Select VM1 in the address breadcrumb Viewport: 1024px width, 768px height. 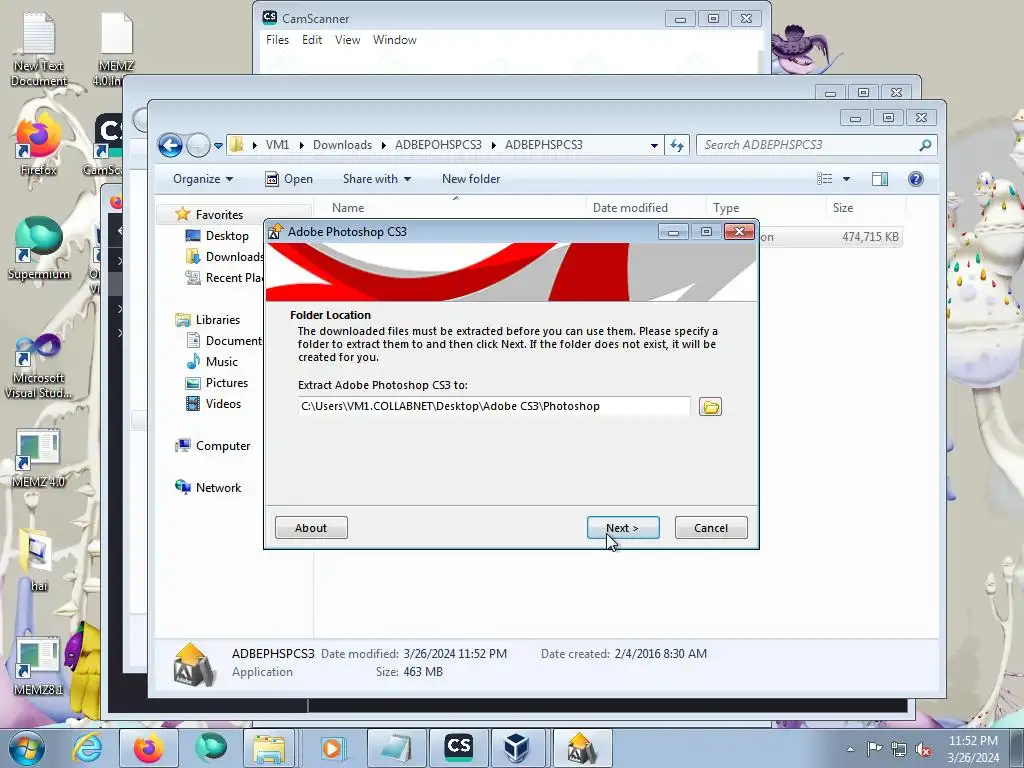[x=277, y=145]
